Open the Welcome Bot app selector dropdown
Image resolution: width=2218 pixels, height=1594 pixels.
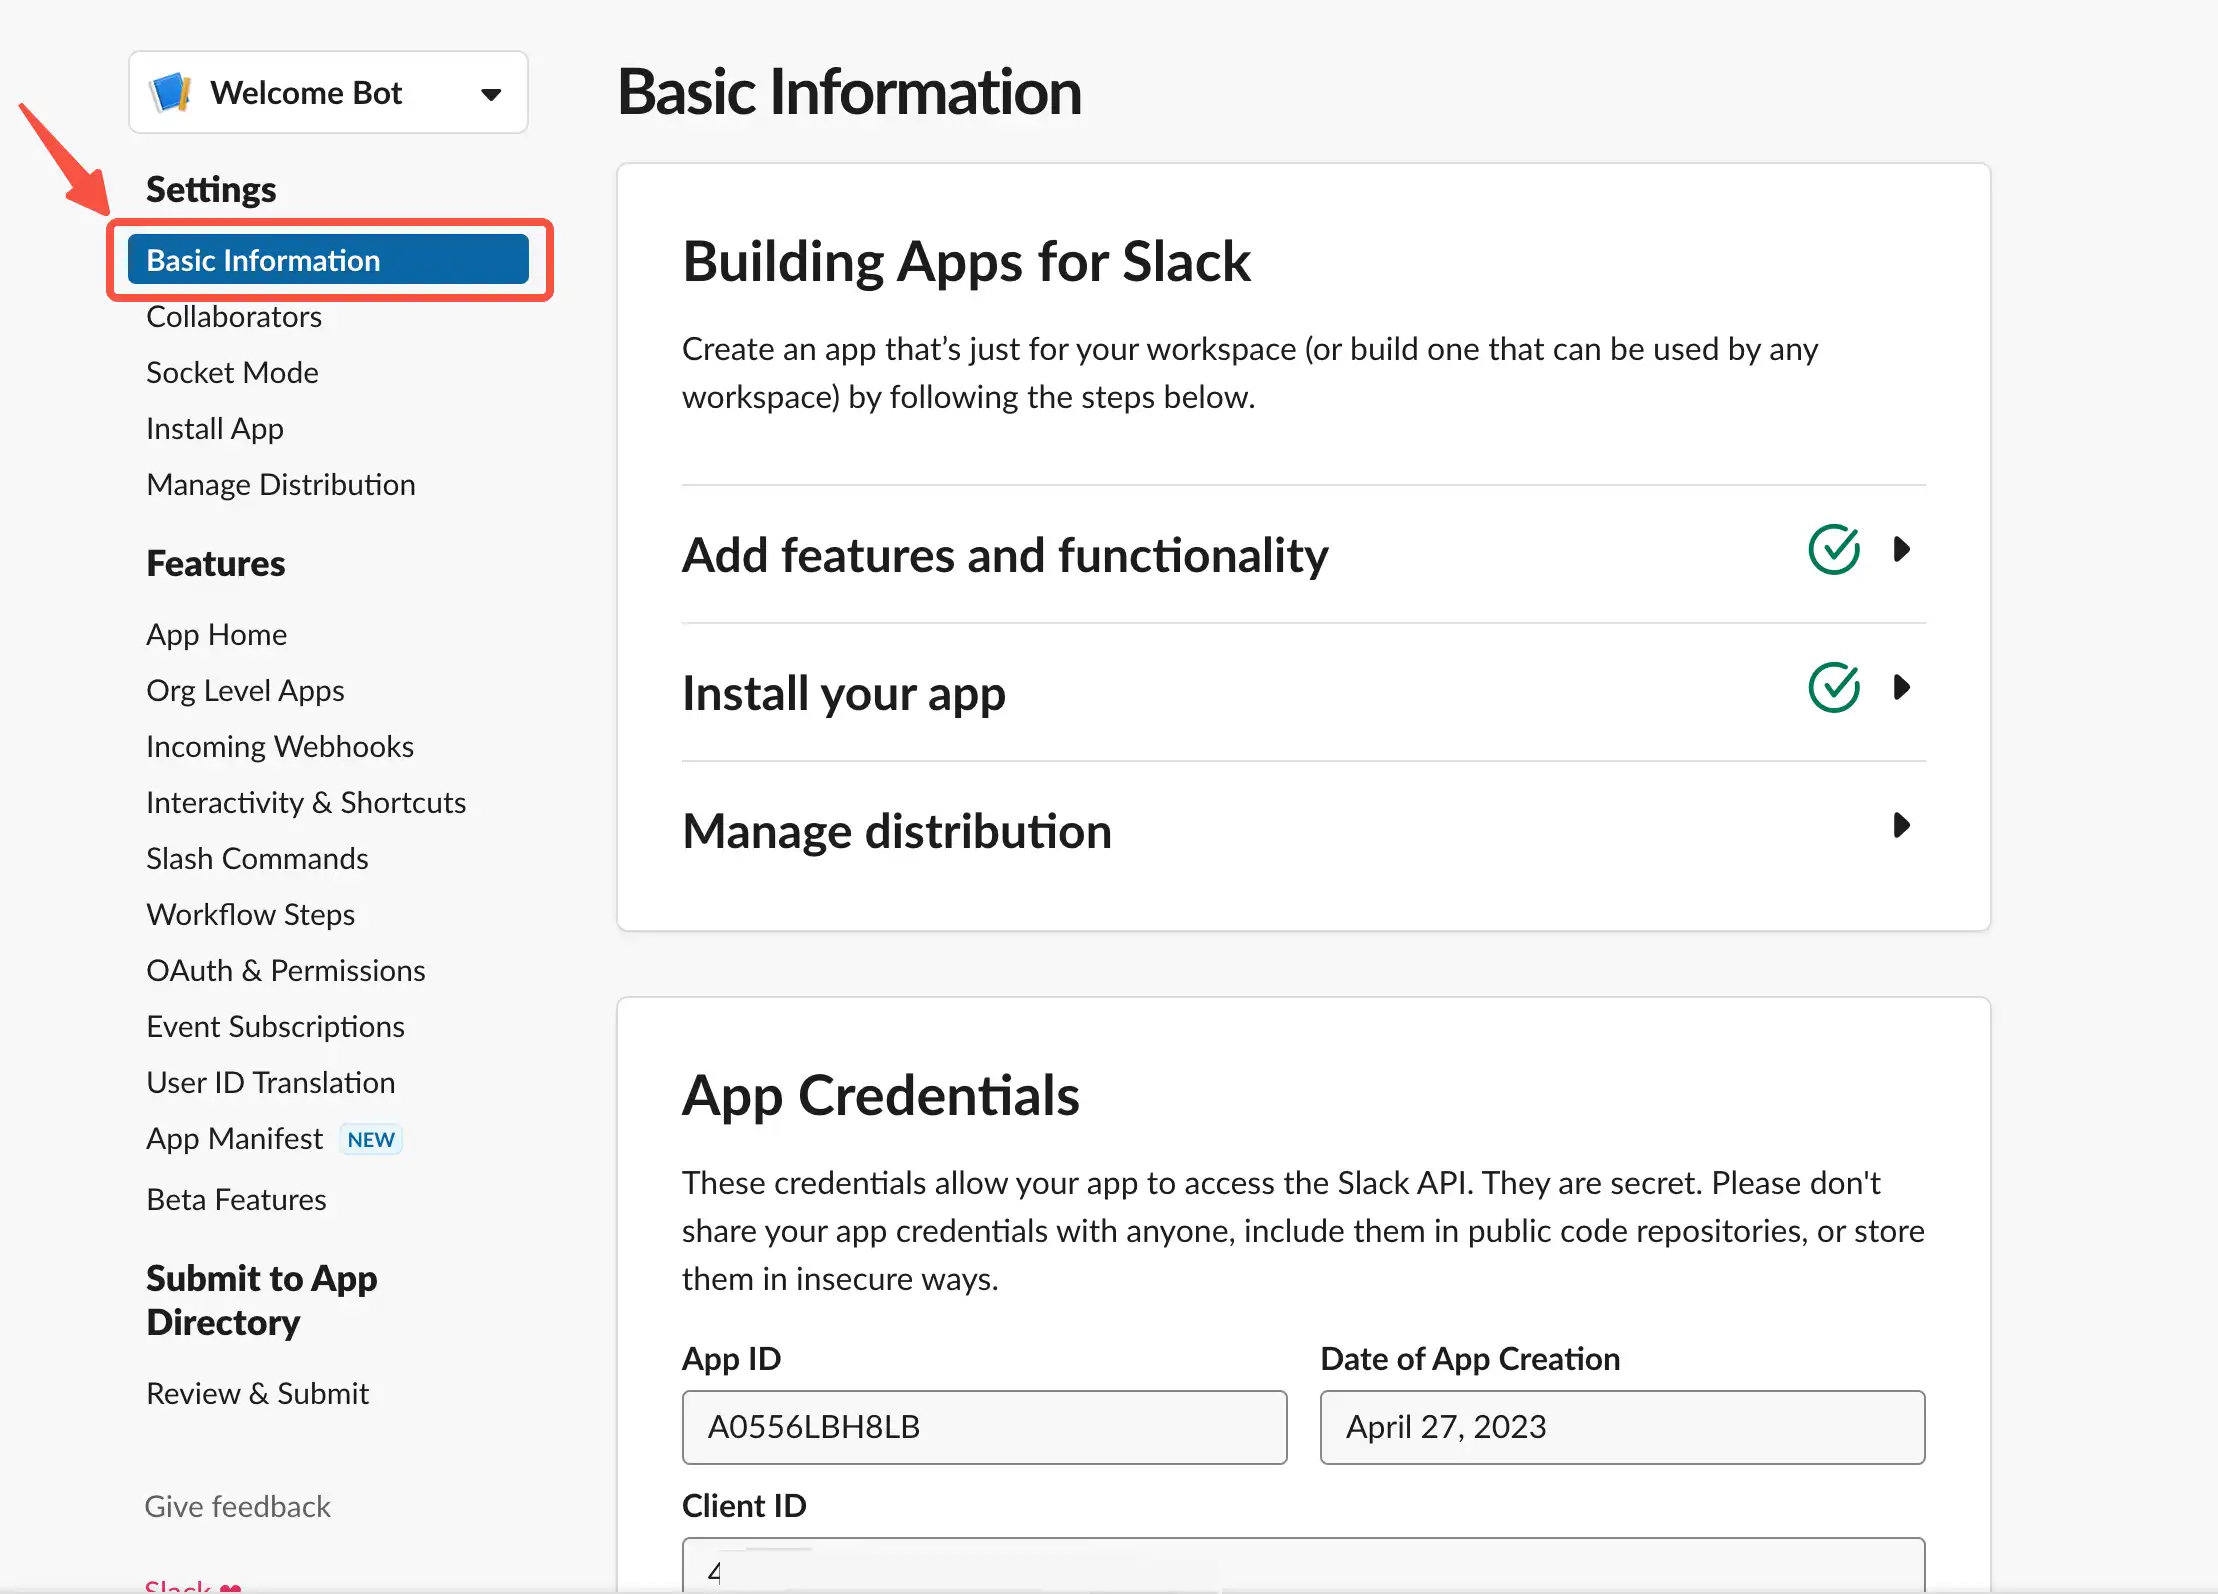[x=328, y=92]
